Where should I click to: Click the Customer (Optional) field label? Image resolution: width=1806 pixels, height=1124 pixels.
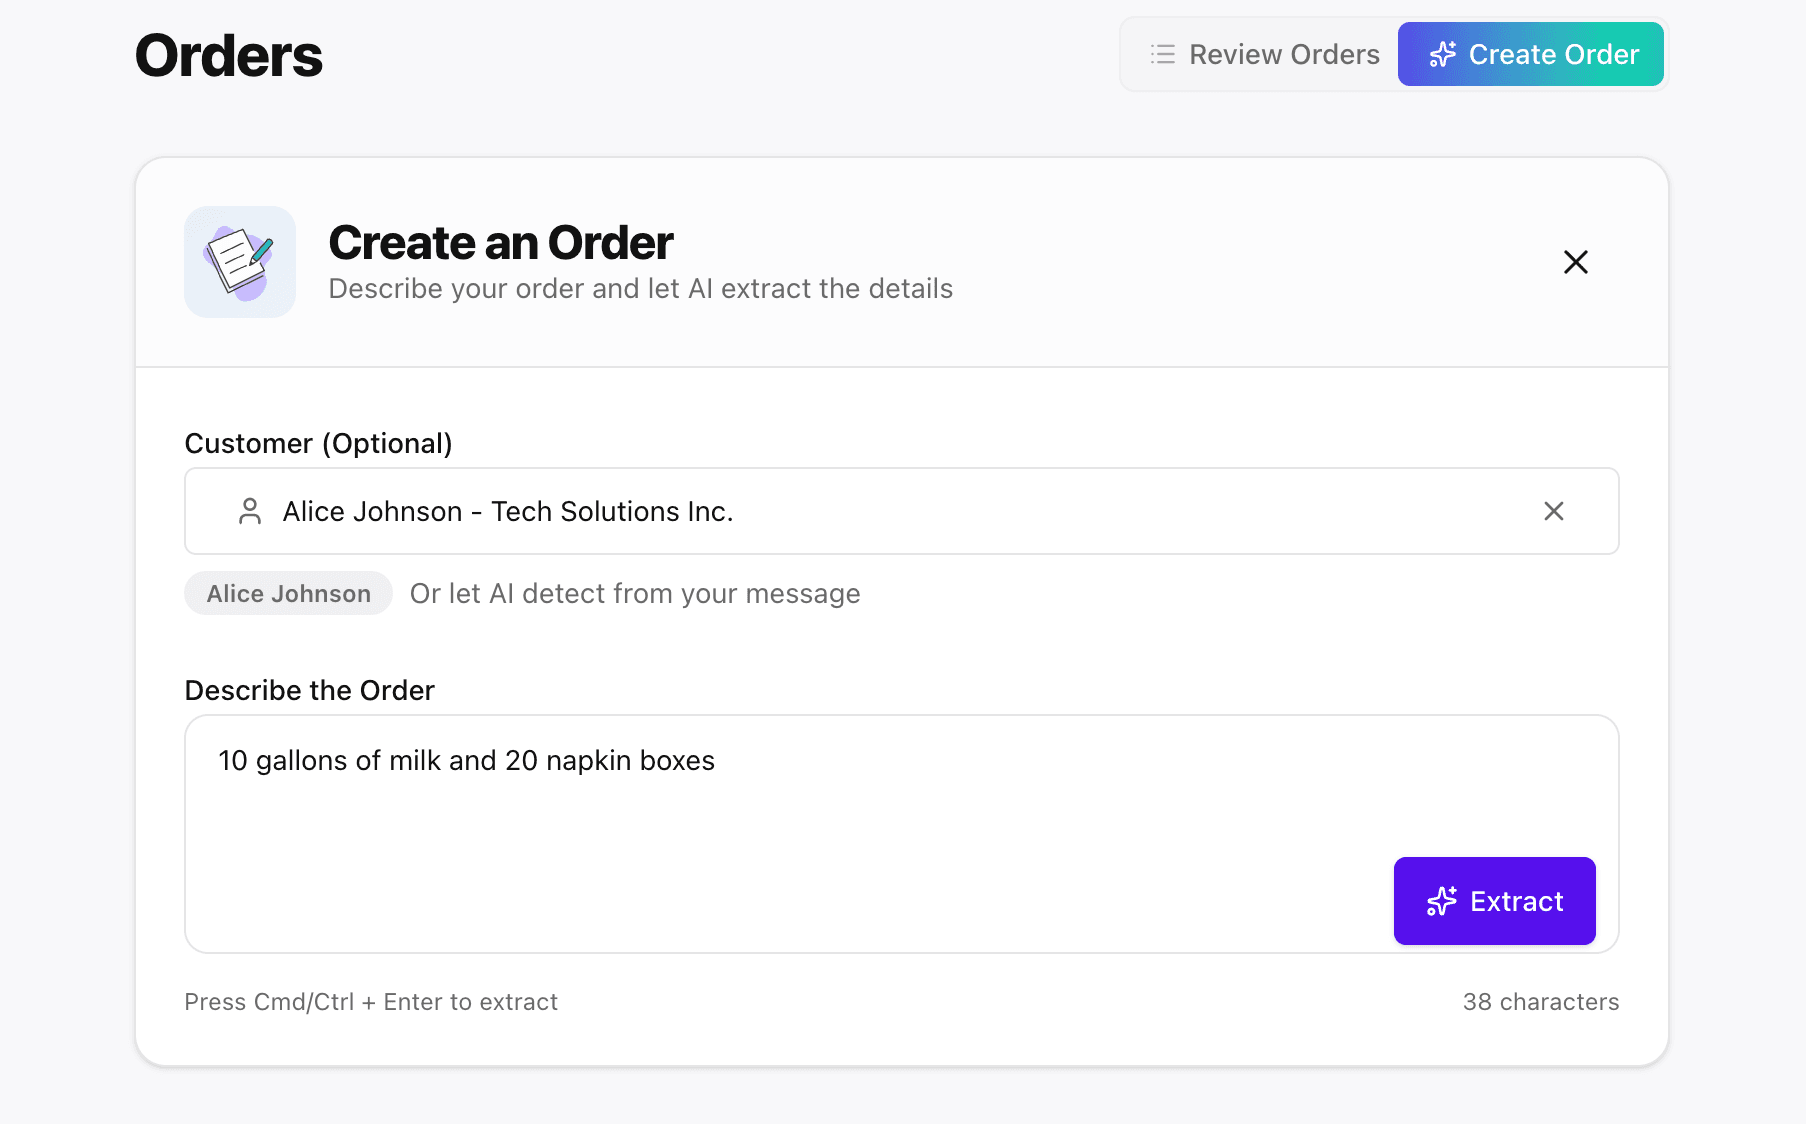click(318, 443)
